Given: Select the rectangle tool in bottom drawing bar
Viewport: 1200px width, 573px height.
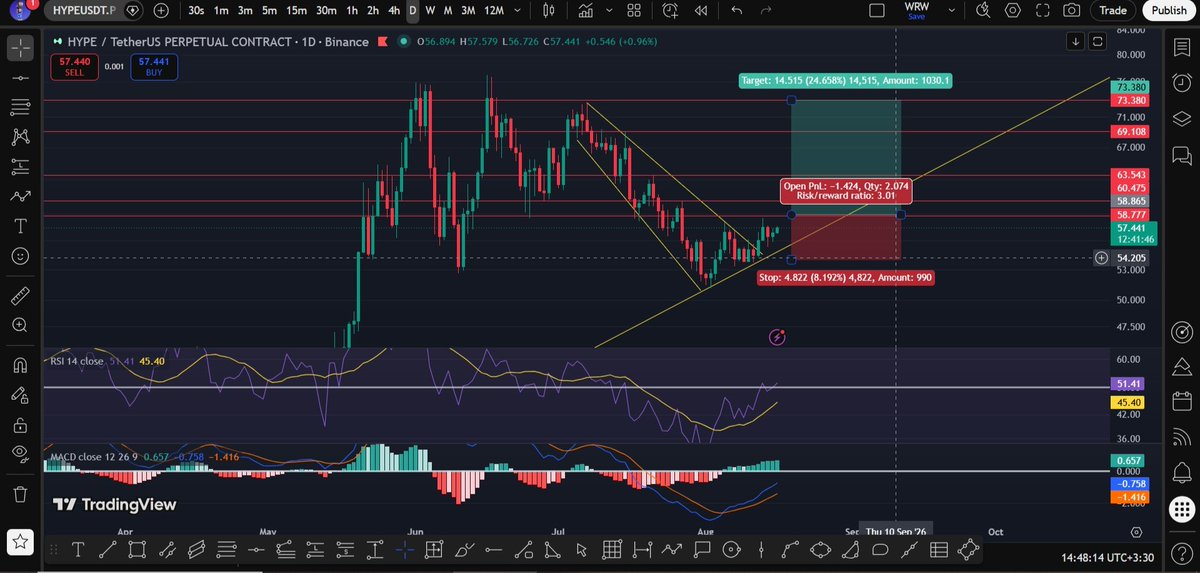Looking at the screenshot, I should click(137, 549).
